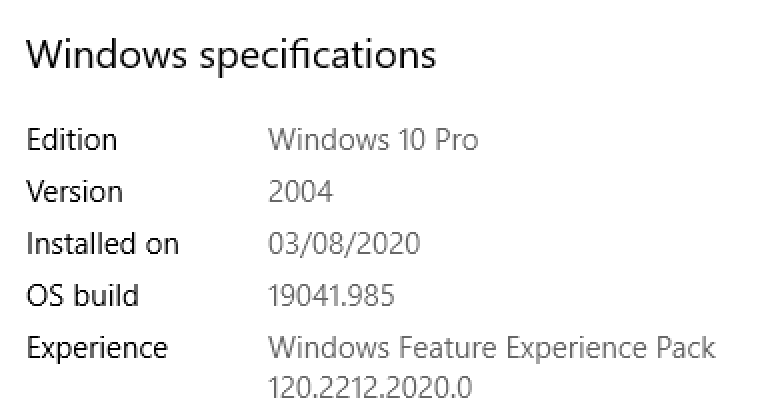Viewport: 764px width, 416px height.
Task: Click the word "build" in OS build label
Action: 105,296
